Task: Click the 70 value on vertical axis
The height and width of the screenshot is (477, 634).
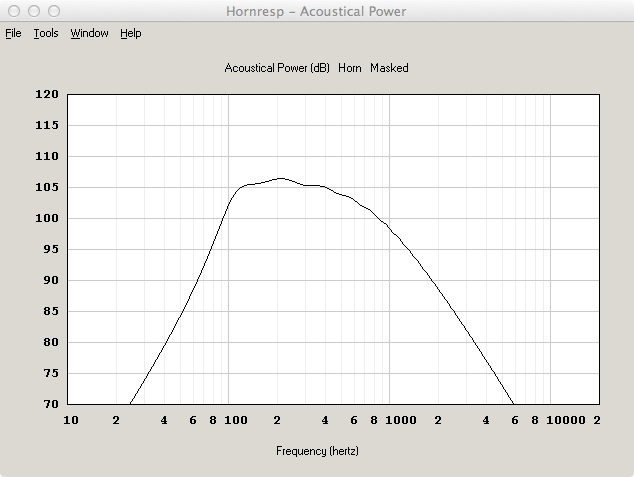Action: tap(51, 404)
